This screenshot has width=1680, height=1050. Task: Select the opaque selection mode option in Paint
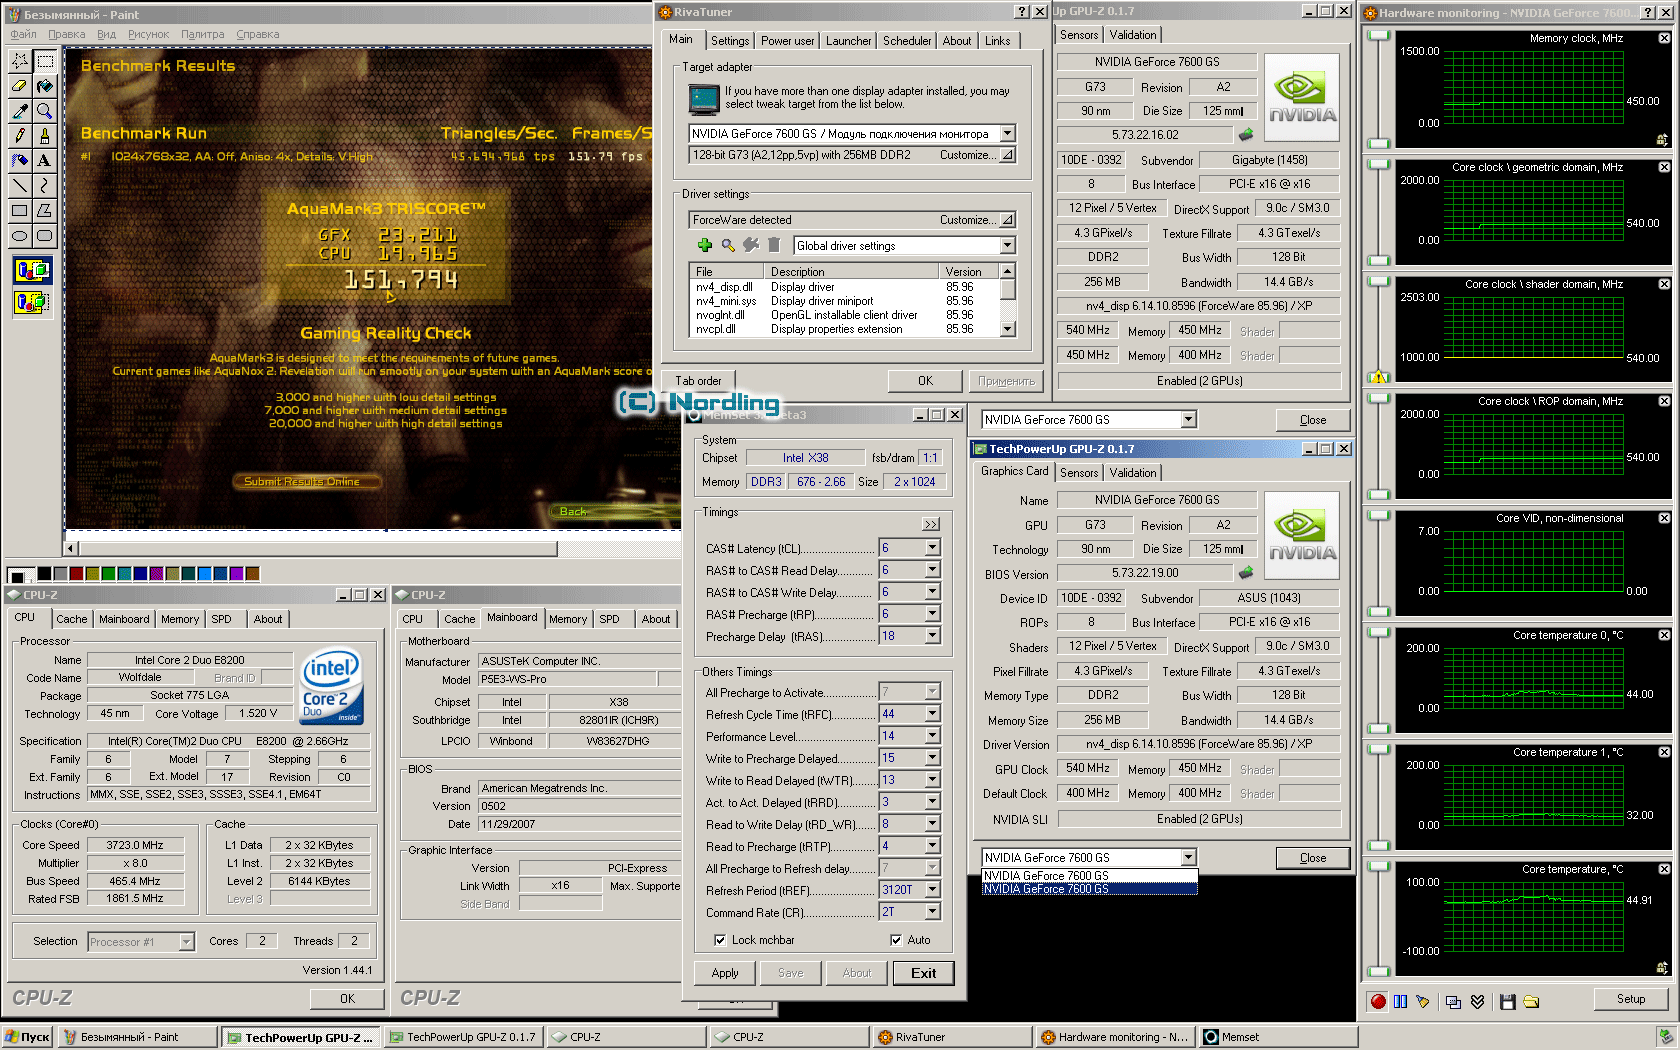pyautogui.click(x=32, y=270)
